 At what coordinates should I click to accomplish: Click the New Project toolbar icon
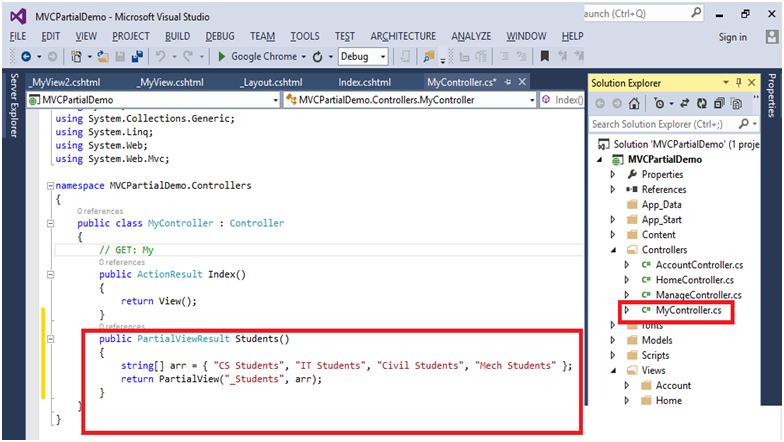[76, 56]
